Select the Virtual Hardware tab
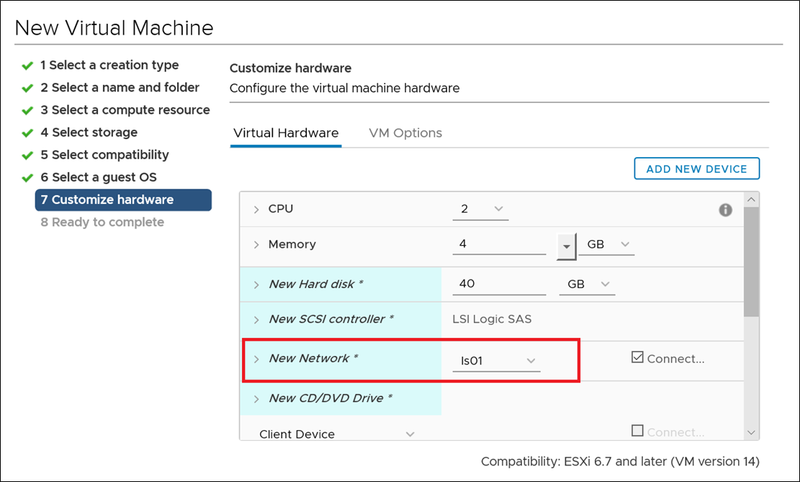The height and width of the screenshot is (482, 800). tap(286, 133)
